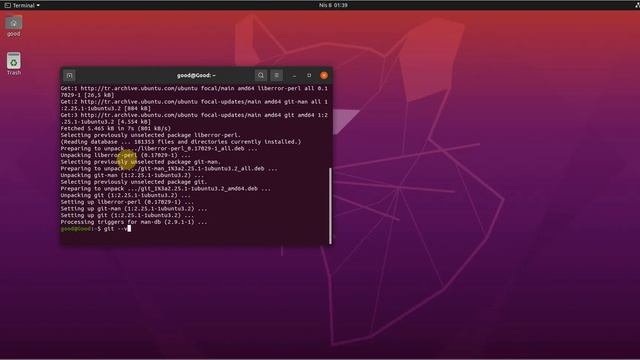Open the clock showing Nis 6 01:39

[333, 5]
